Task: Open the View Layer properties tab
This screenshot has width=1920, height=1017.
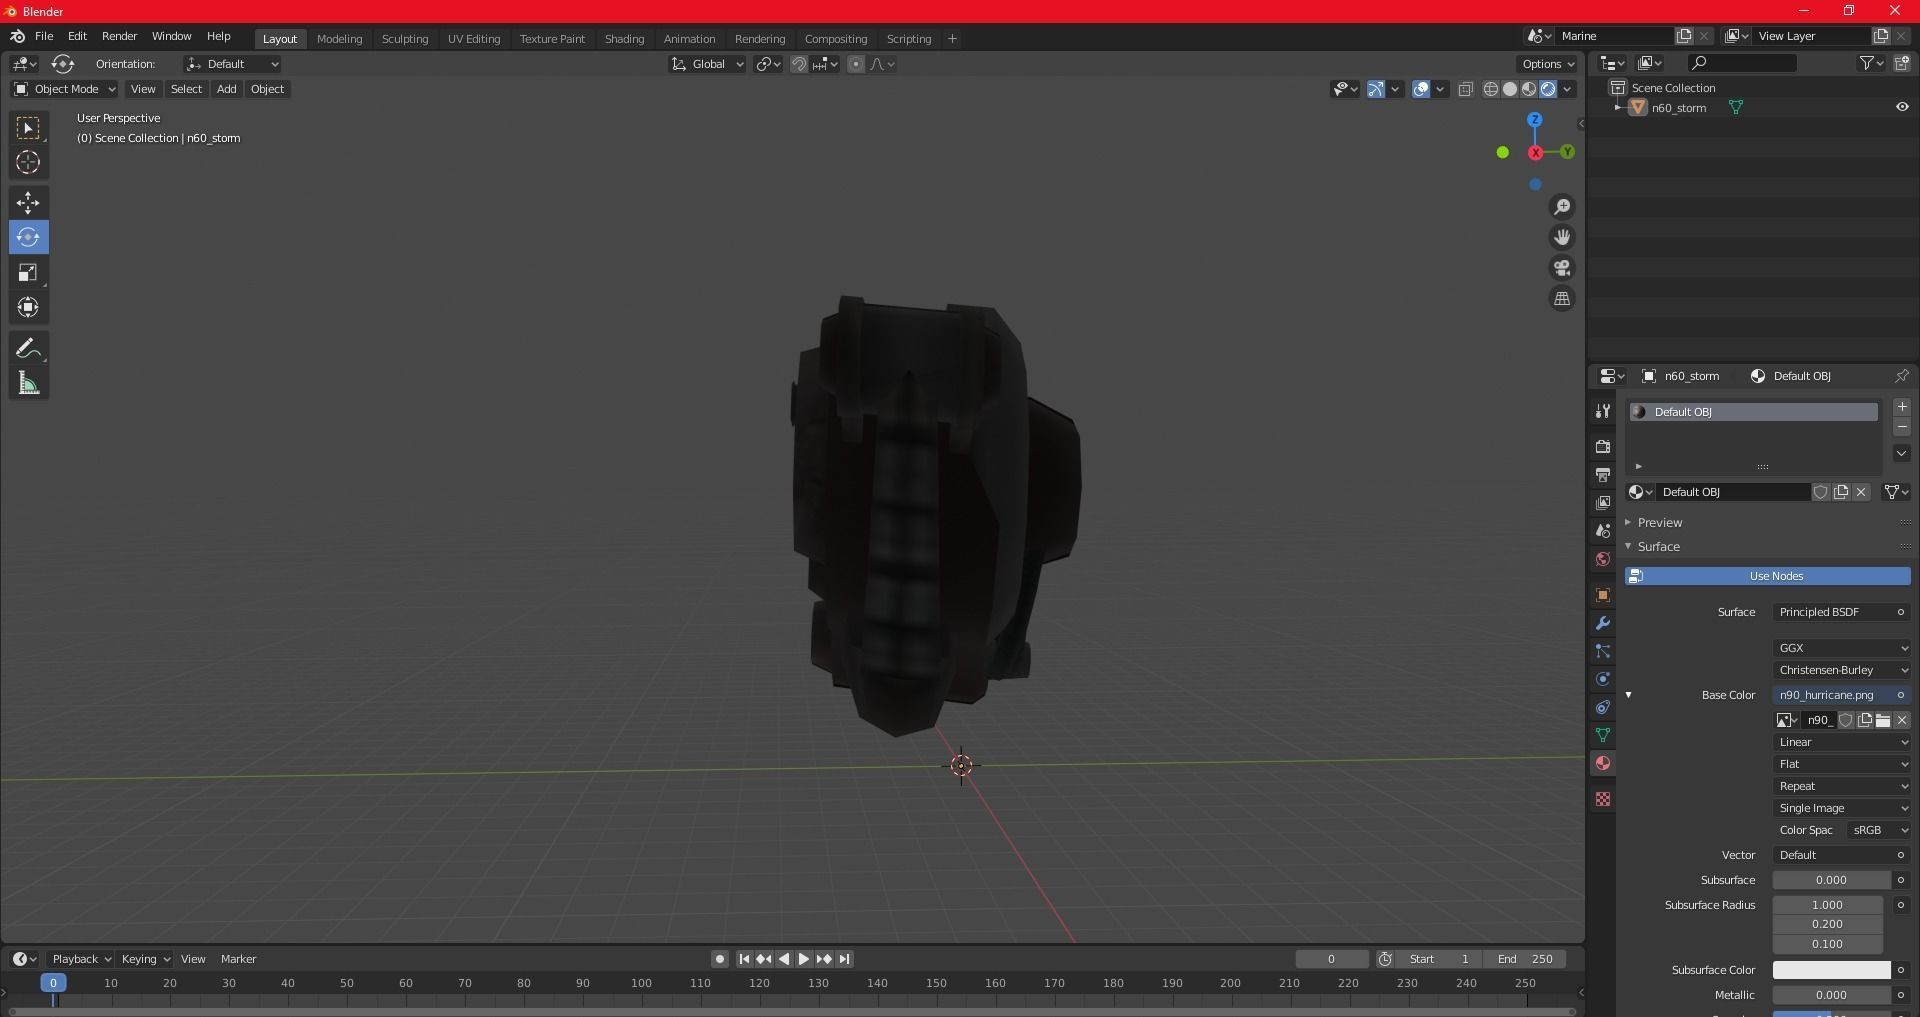Action: pyautogui.click(x=1603, y=502)
